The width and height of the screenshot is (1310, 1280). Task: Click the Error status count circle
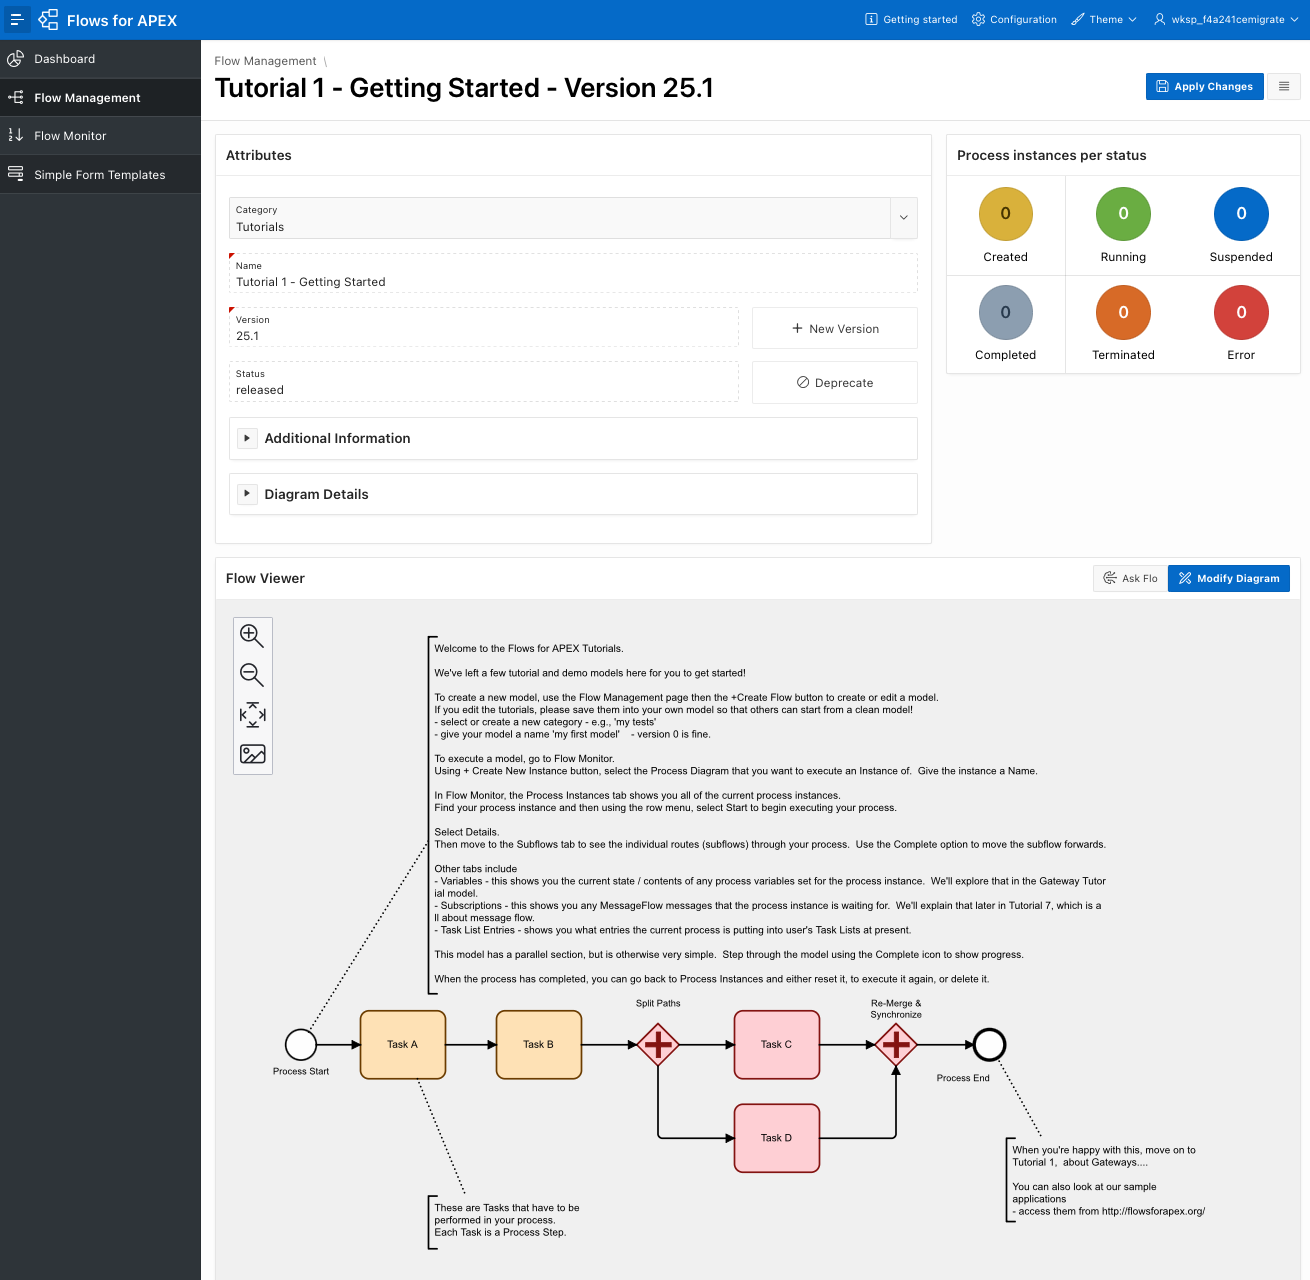1241,312
